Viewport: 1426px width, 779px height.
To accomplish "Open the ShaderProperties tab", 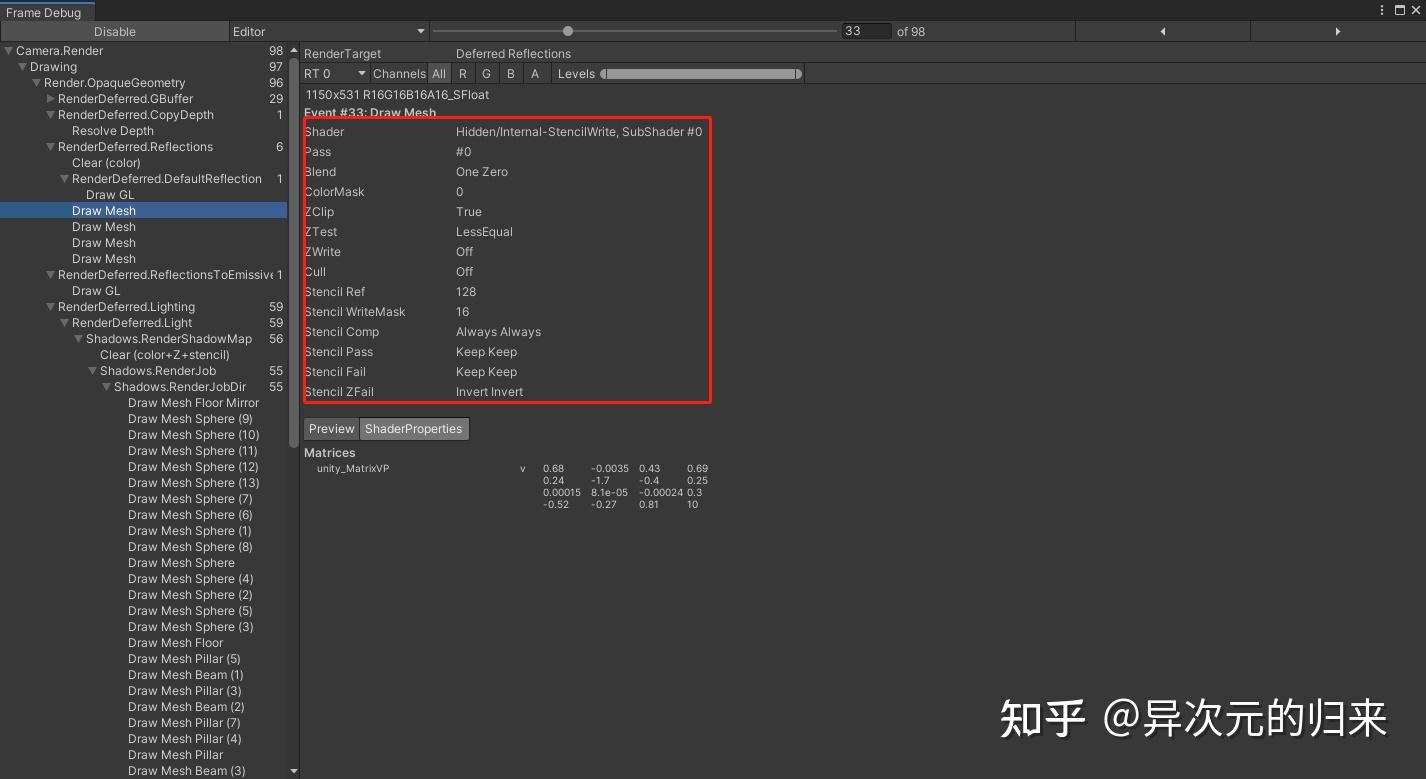I will 414,428.
